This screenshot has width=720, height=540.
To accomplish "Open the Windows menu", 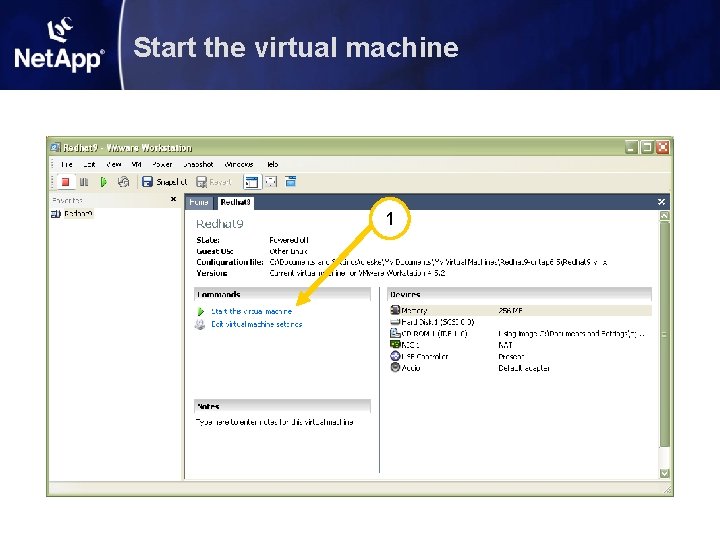I will 239,164.
